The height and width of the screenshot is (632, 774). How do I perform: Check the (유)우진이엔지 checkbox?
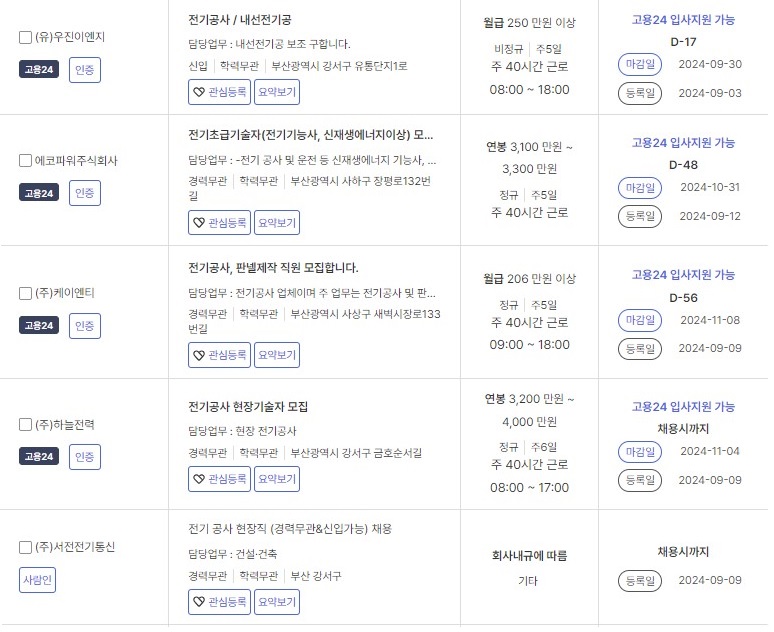(x=25, y=38)
